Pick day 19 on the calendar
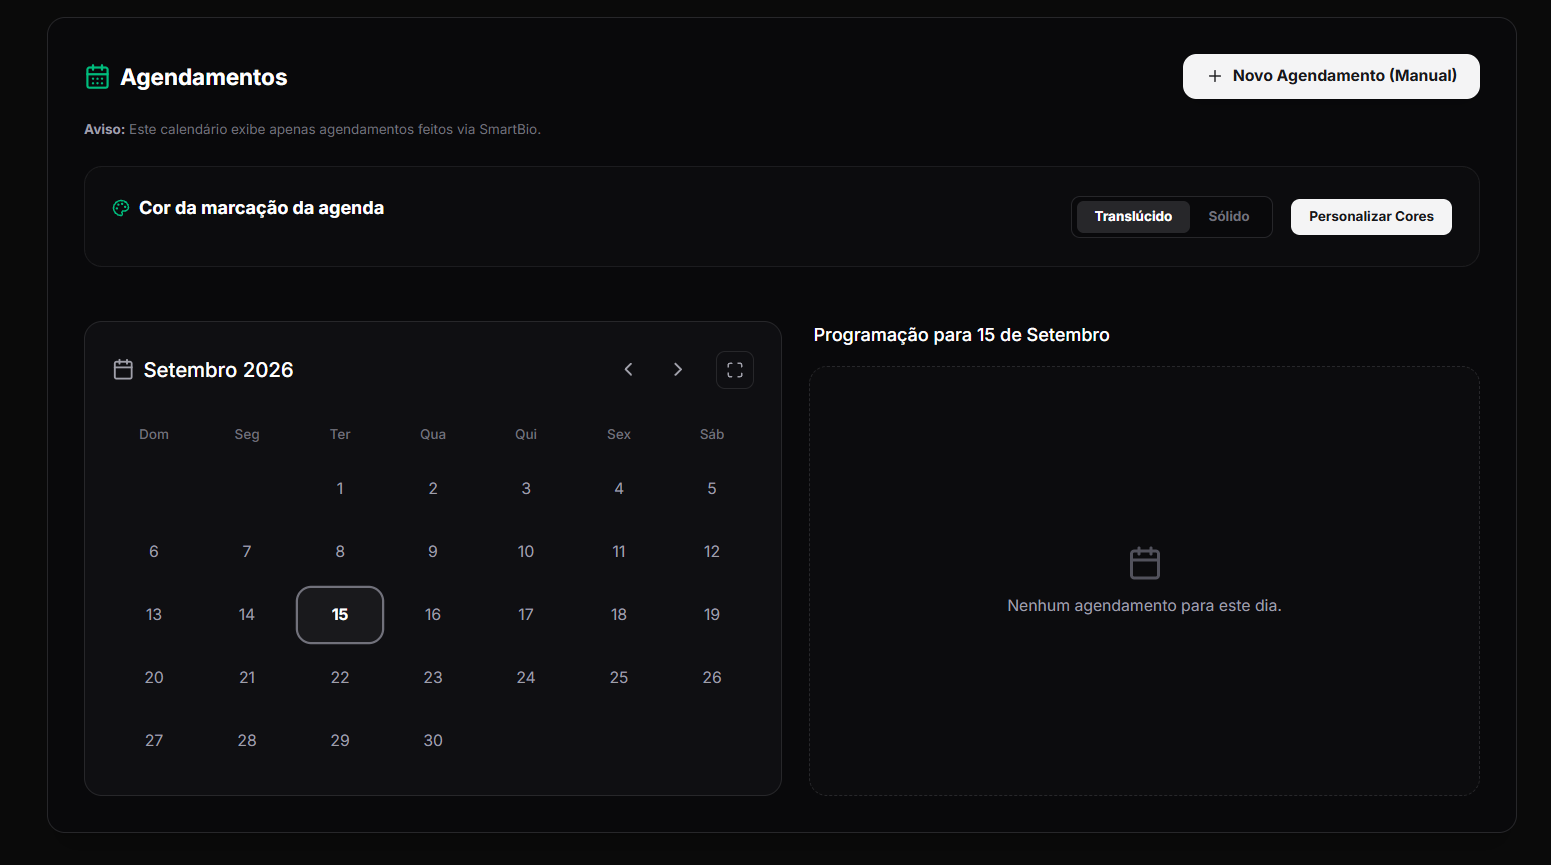Image resolution: width=1551 pixels, height=865 pixels. [712, 615]
